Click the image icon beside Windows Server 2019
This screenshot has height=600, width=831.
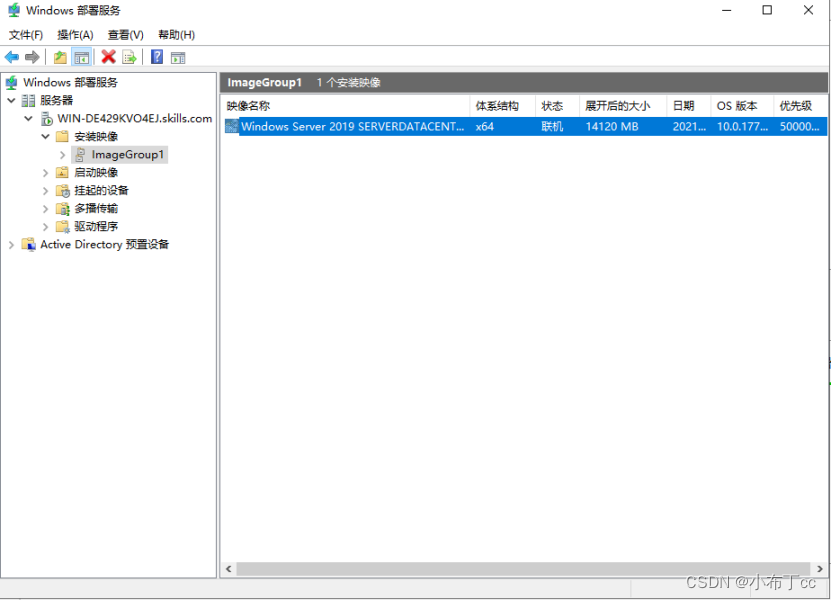coord(232,126)
